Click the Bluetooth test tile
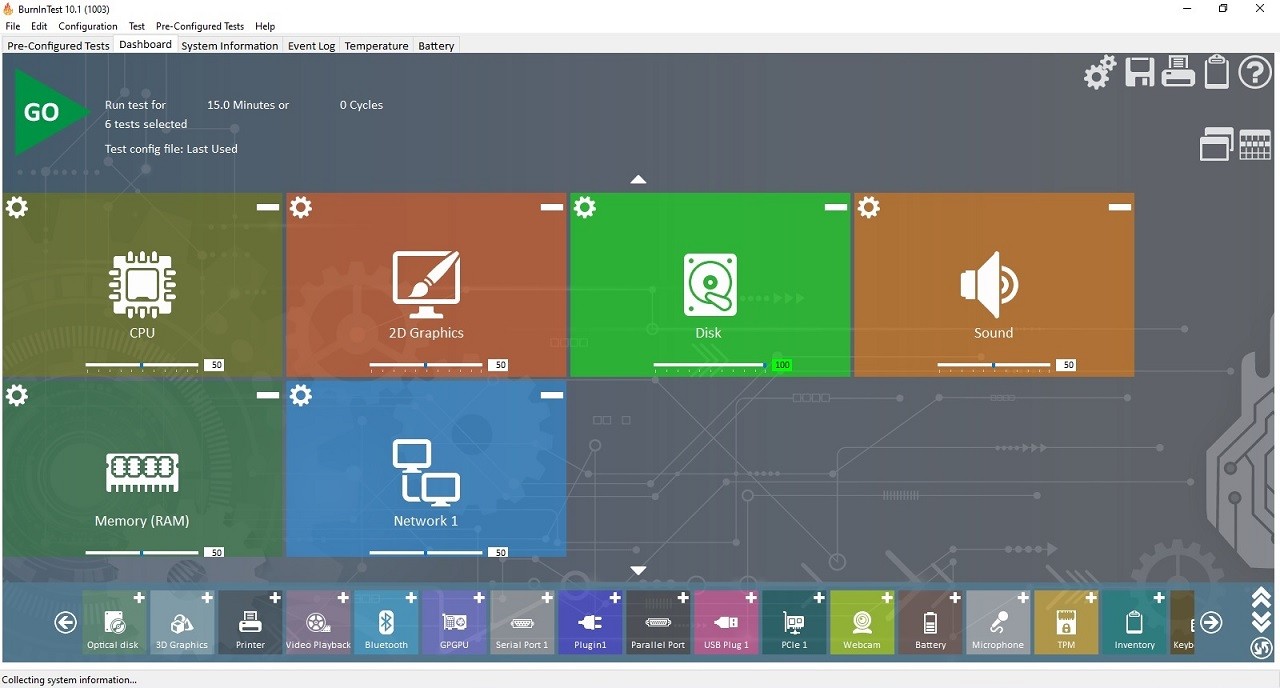This screenshot has width=1280, height=688. (386, 622)
